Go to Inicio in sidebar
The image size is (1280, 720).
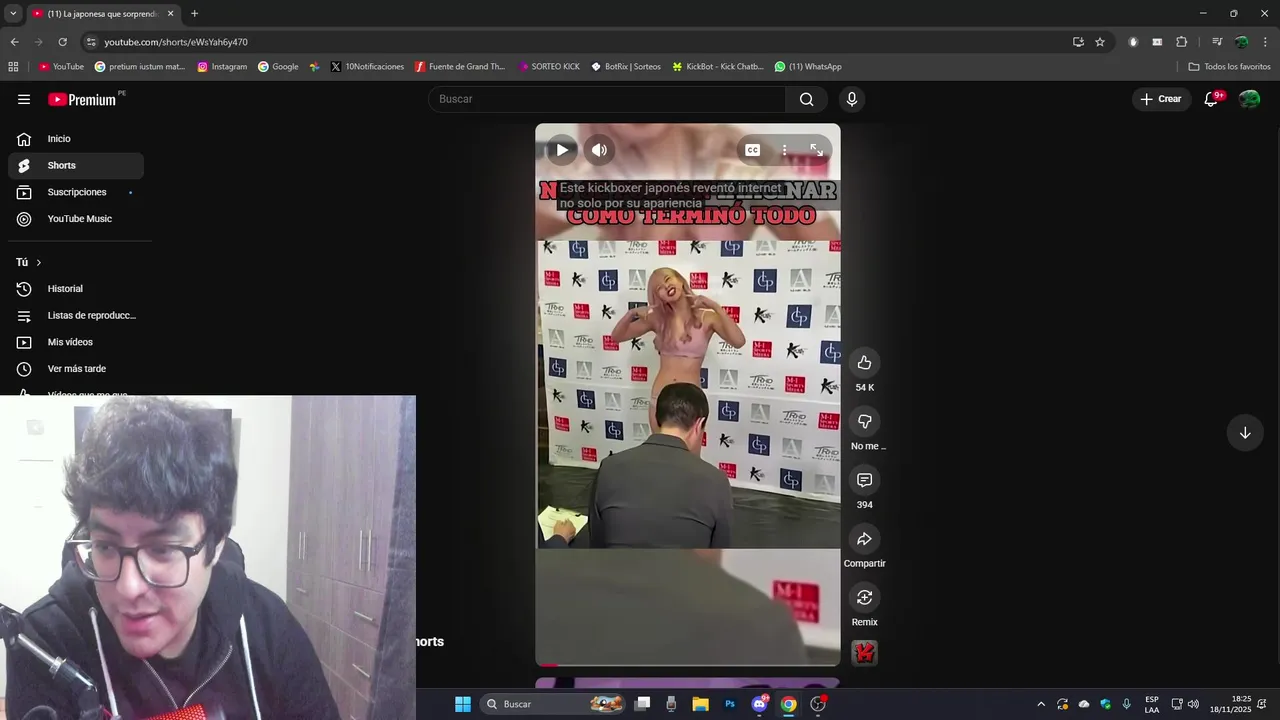(x=76, y=139)
